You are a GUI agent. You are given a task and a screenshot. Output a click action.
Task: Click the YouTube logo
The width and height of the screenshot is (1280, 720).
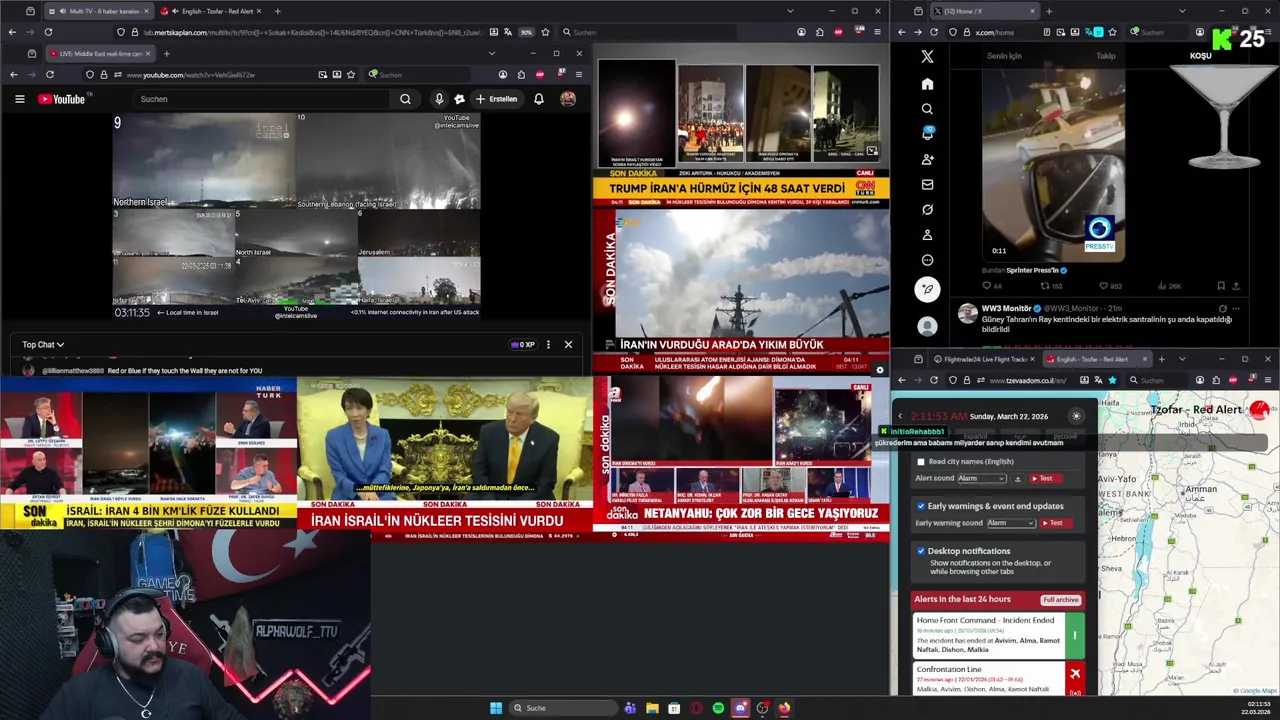[x=62, y=99]
